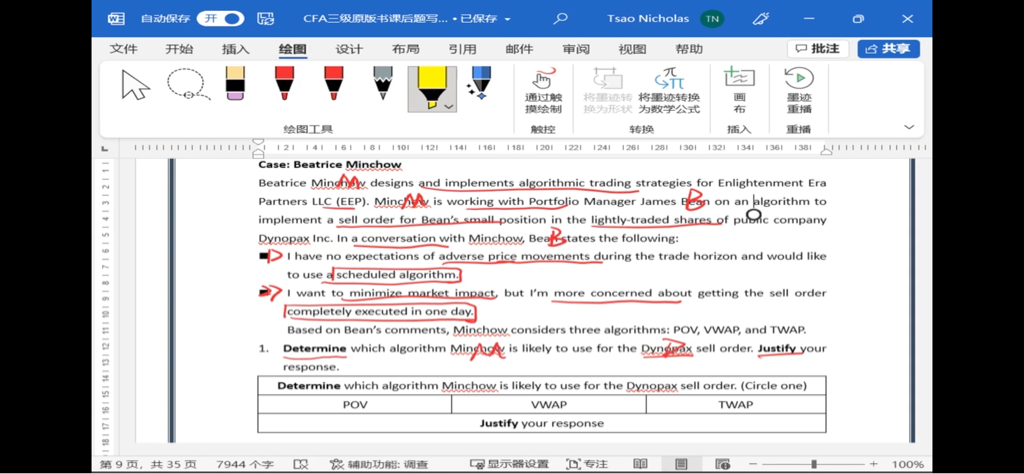The height and width of the screenshot is (474, 1024).
Task: Switch to the 邮件 (Mailings) tab
Action: tap(519, 49)
